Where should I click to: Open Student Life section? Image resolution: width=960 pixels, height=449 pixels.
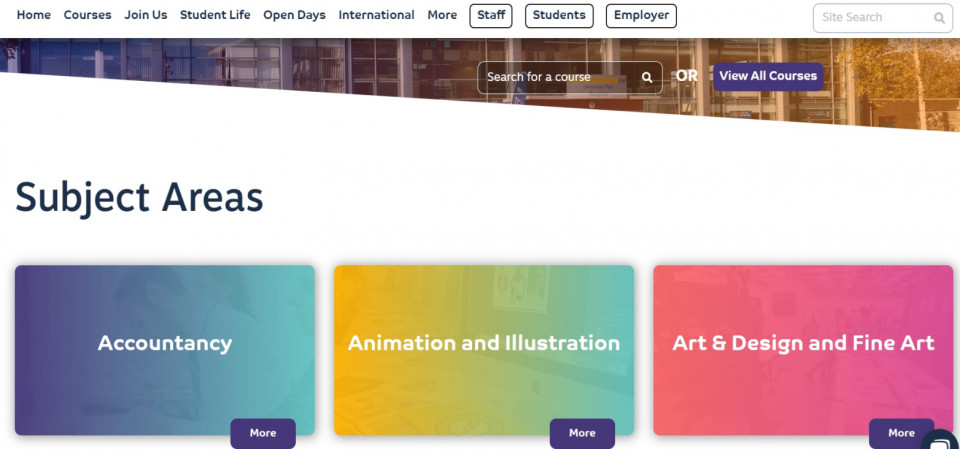[215, 15]
